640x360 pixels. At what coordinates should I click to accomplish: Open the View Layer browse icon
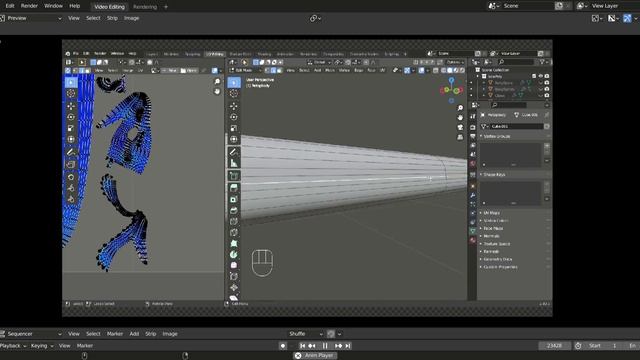[x=582, y=6]
